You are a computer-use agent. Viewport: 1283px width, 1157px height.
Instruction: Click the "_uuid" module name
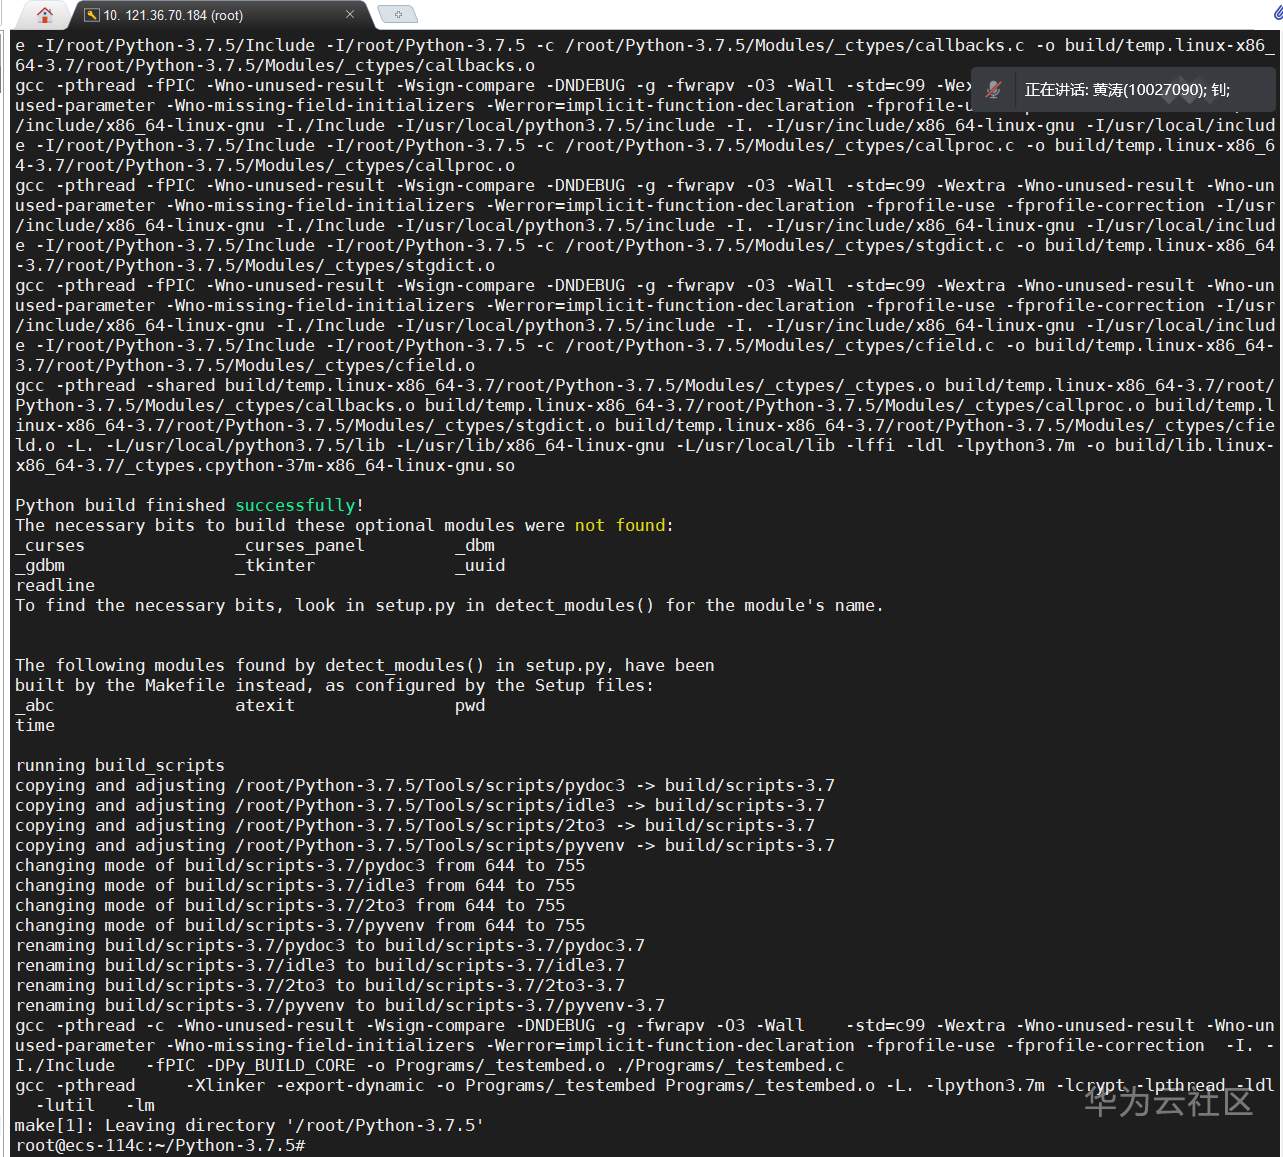480,565
